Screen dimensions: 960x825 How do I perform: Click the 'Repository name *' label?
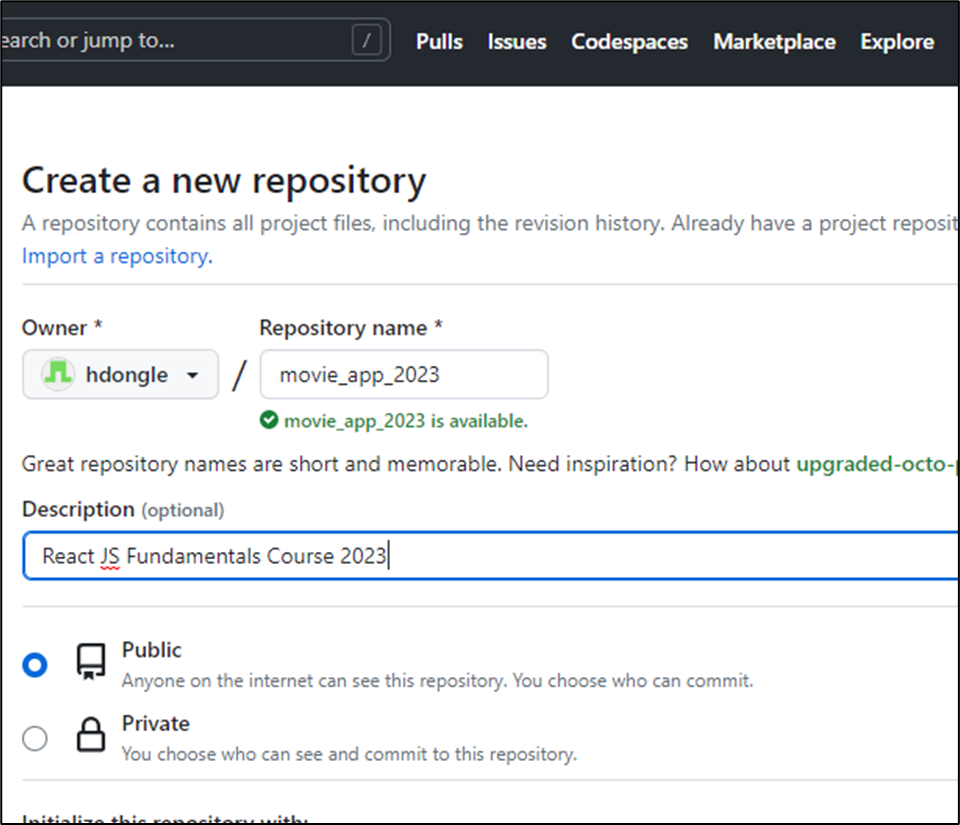[351, 327]
